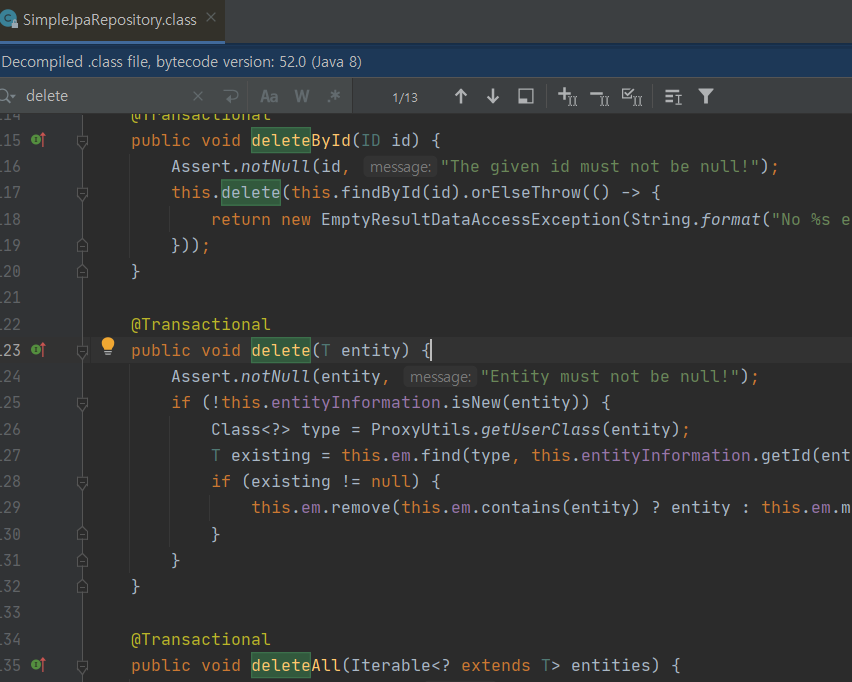This screenshot has width=852, height=682.
Task: Click the EmptyResultDataAccessException class name
Action: pyautogui.click(x=471, y=220)
